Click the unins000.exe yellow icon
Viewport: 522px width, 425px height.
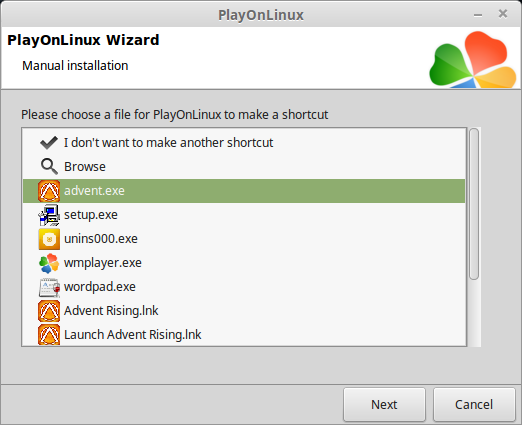(49, 239)
